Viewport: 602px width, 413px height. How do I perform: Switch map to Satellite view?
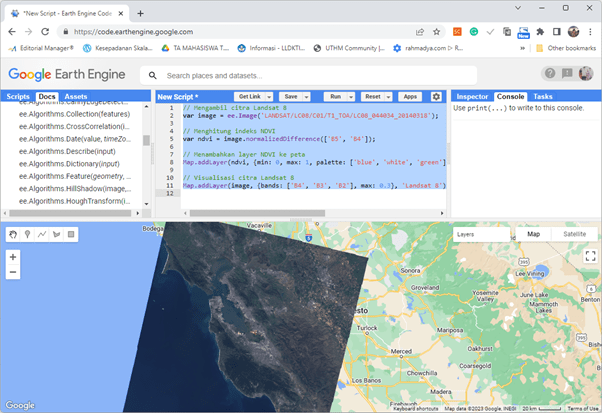coord(573,234)
